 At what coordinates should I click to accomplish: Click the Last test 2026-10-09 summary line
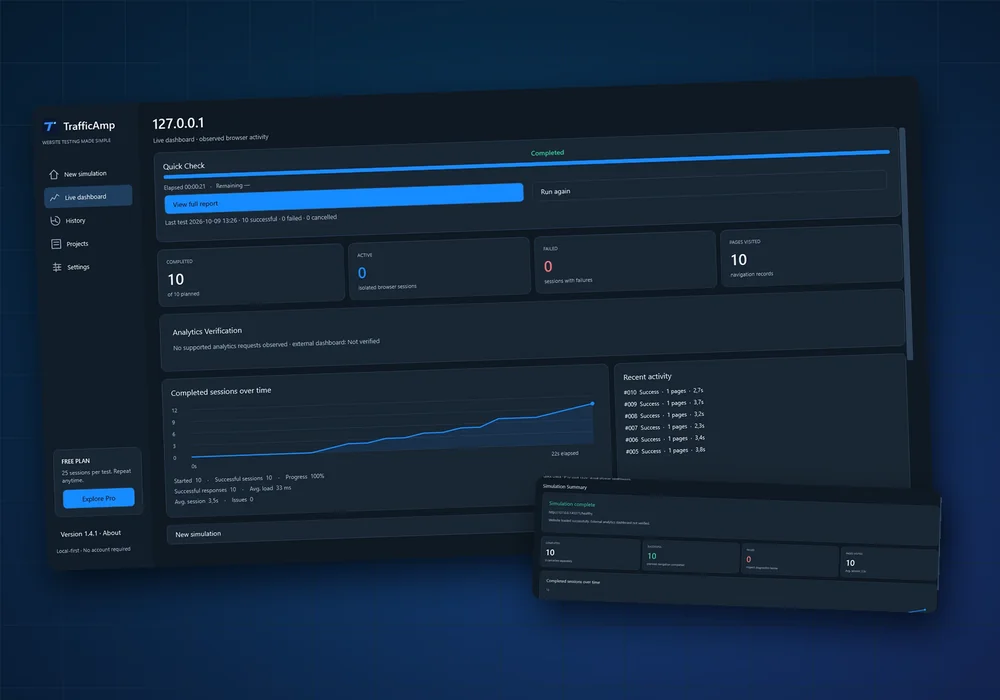(251, 220)
